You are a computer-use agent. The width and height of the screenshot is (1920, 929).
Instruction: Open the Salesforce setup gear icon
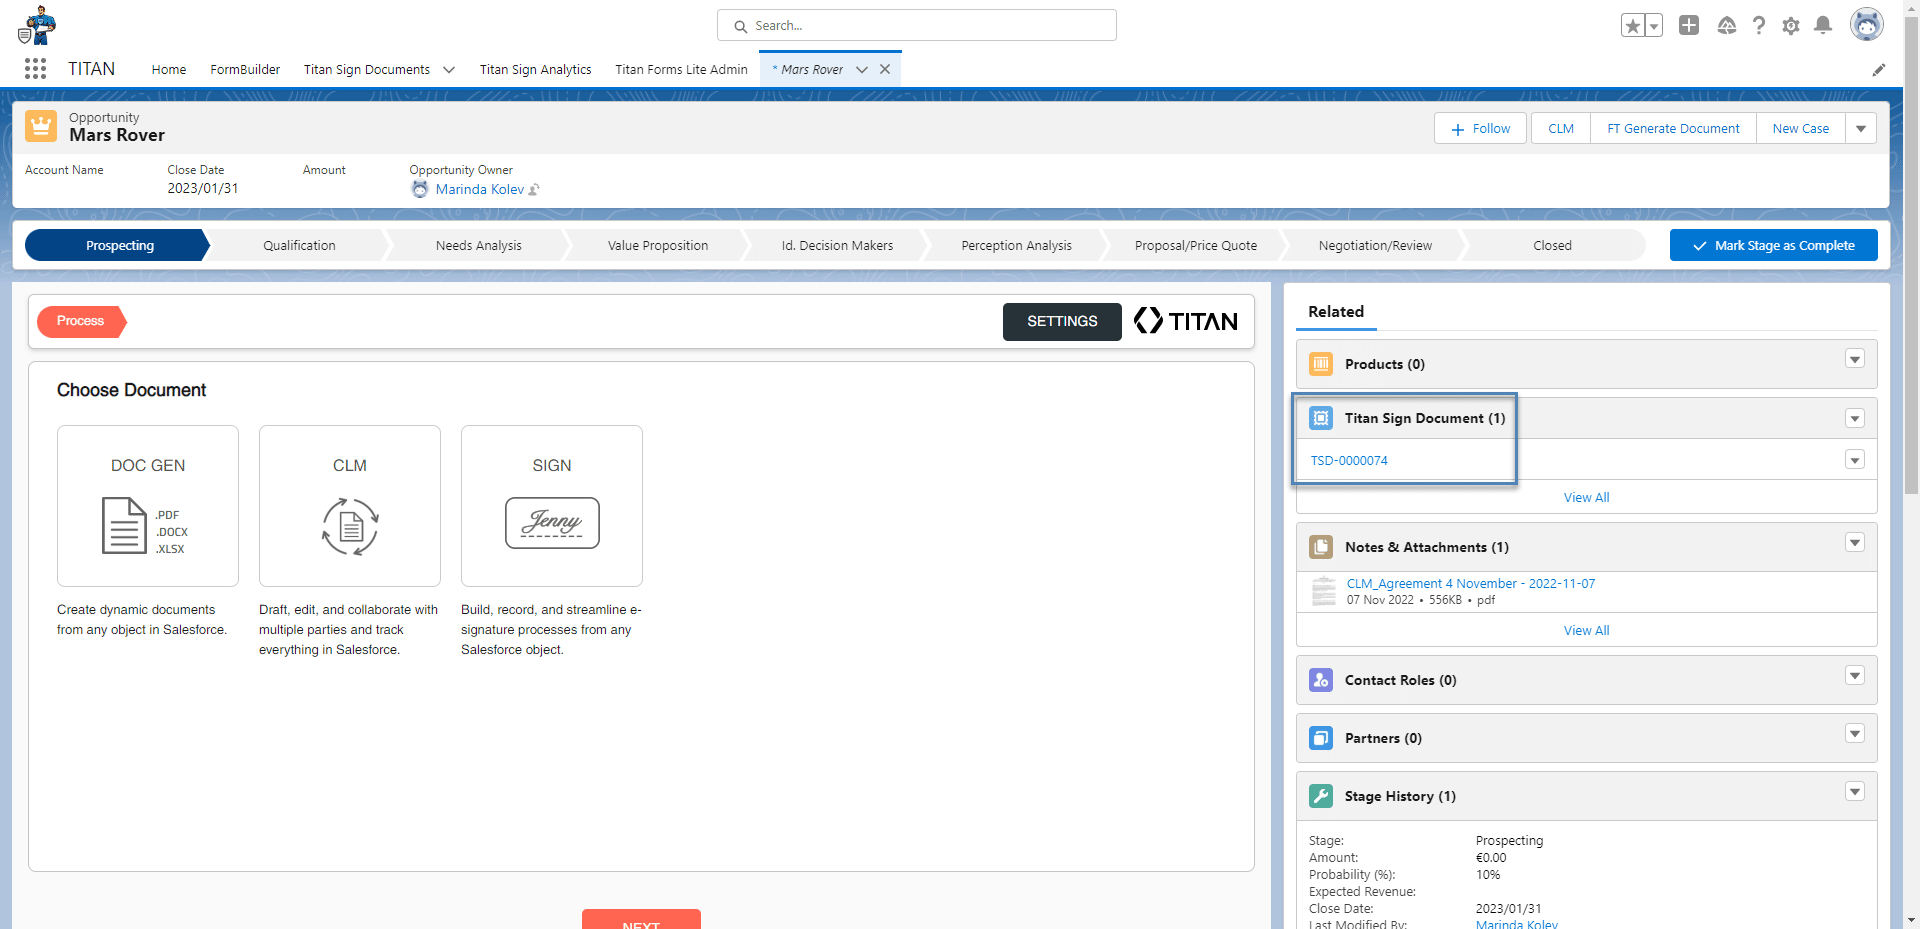1790,25
